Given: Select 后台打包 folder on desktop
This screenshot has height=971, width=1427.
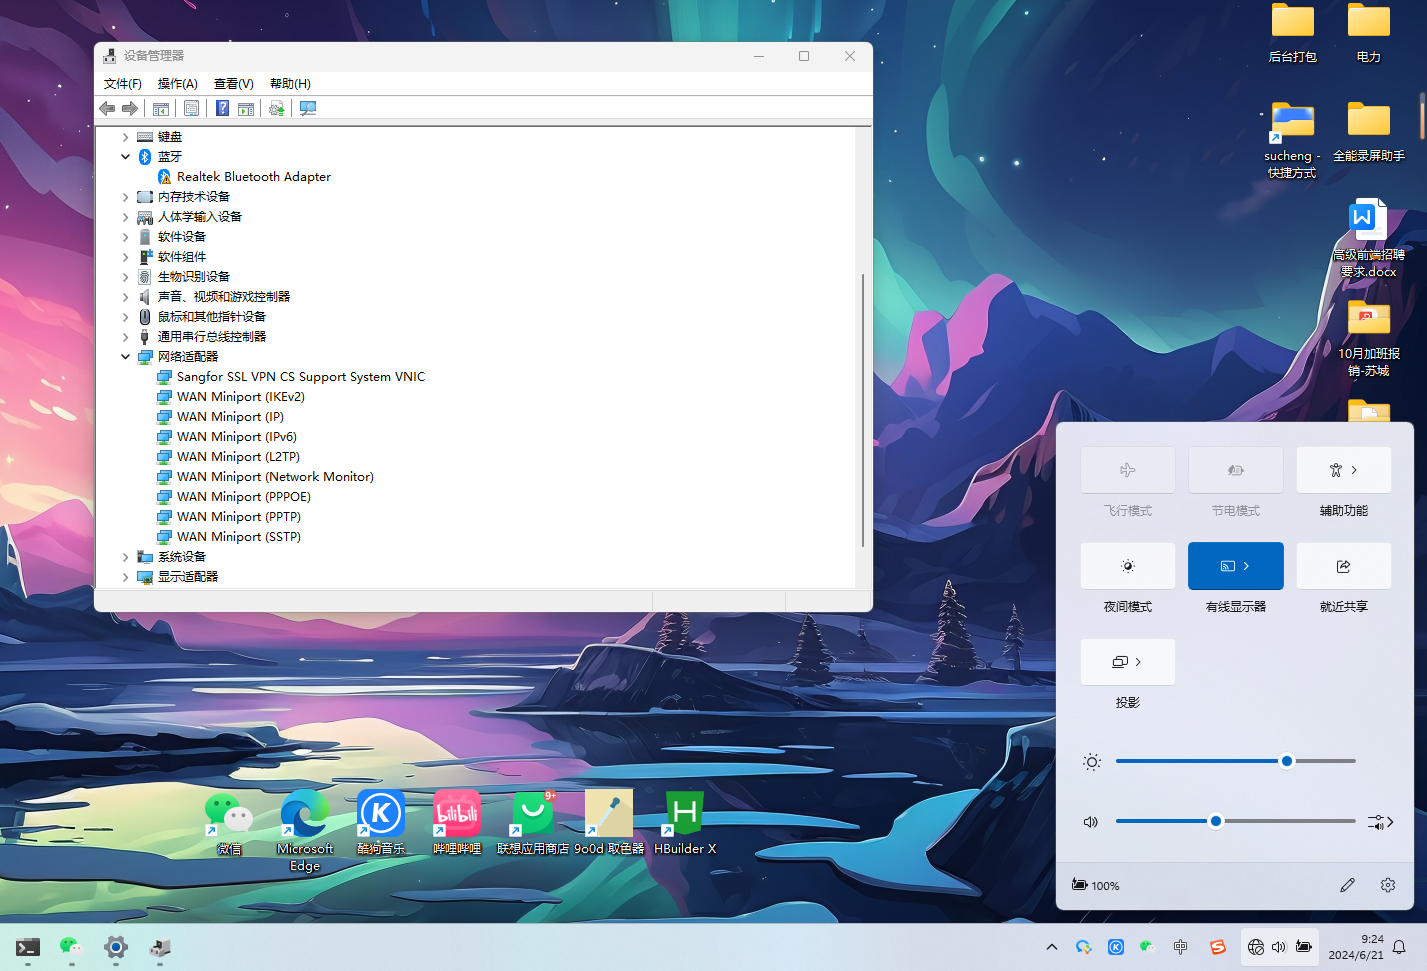Looking at the screenshot, I should (1293, 33).
